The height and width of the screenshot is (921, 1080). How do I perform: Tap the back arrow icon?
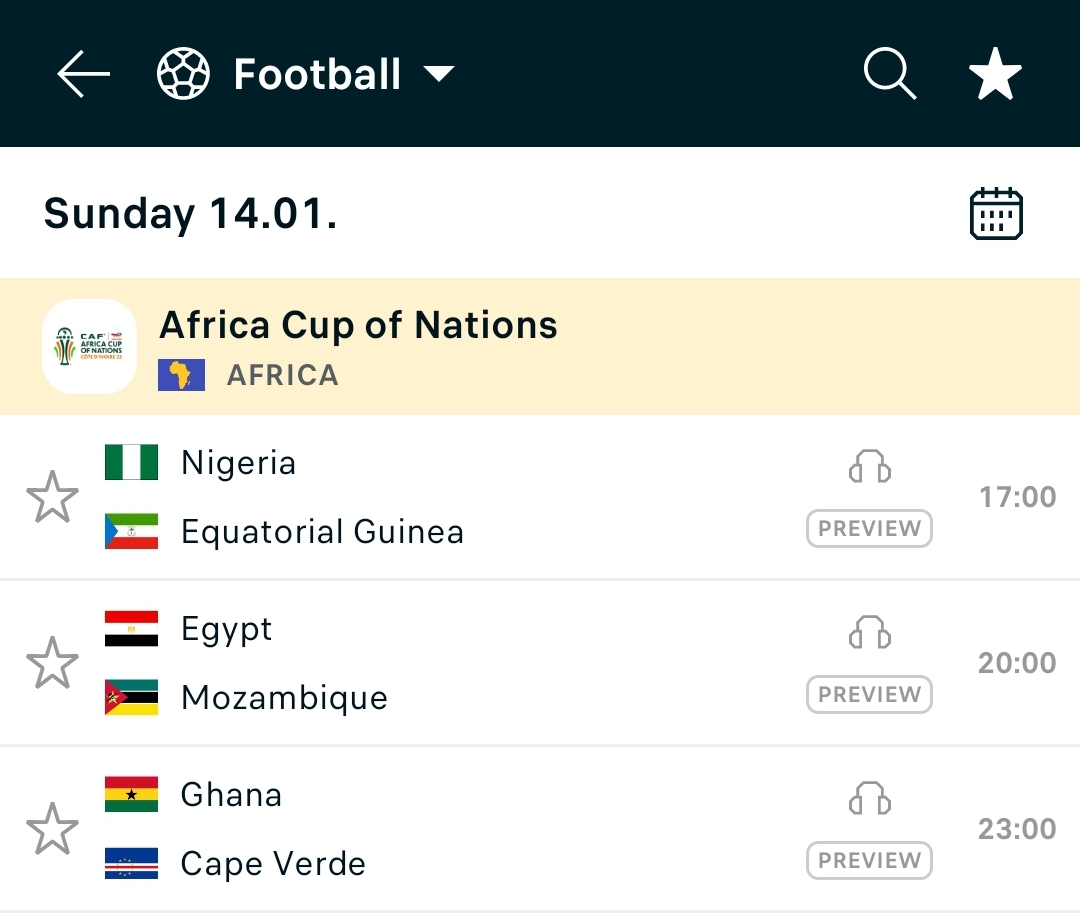tap(83, 75)
